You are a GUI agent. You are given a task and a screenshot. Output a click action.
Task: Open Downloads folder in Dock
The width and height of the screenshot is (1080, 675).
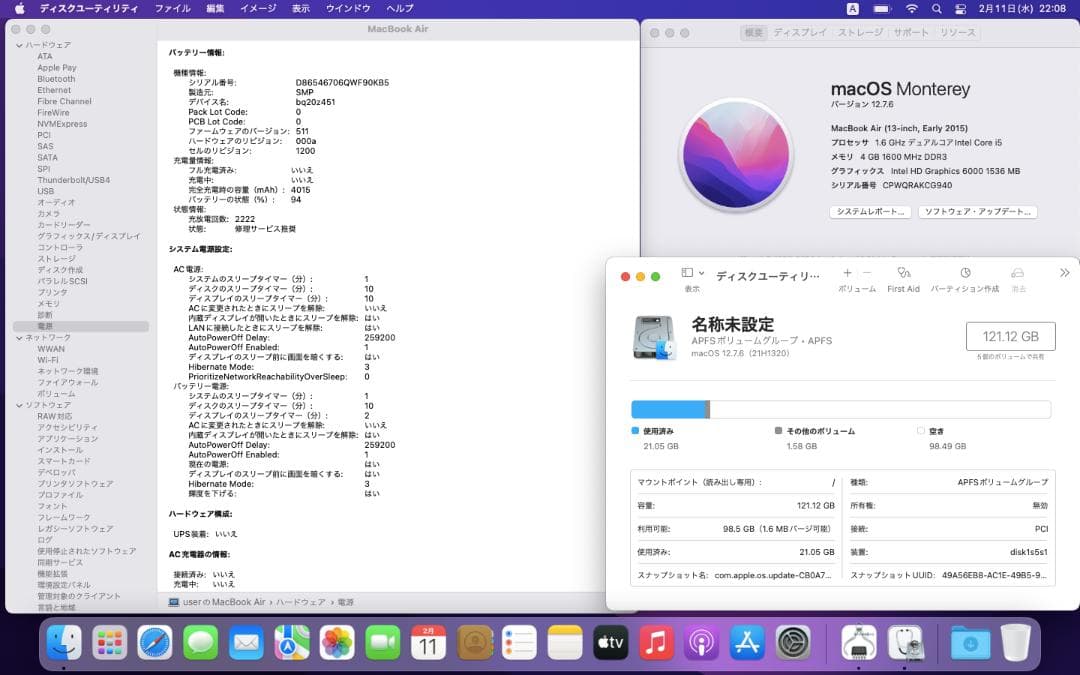(970, 643)
